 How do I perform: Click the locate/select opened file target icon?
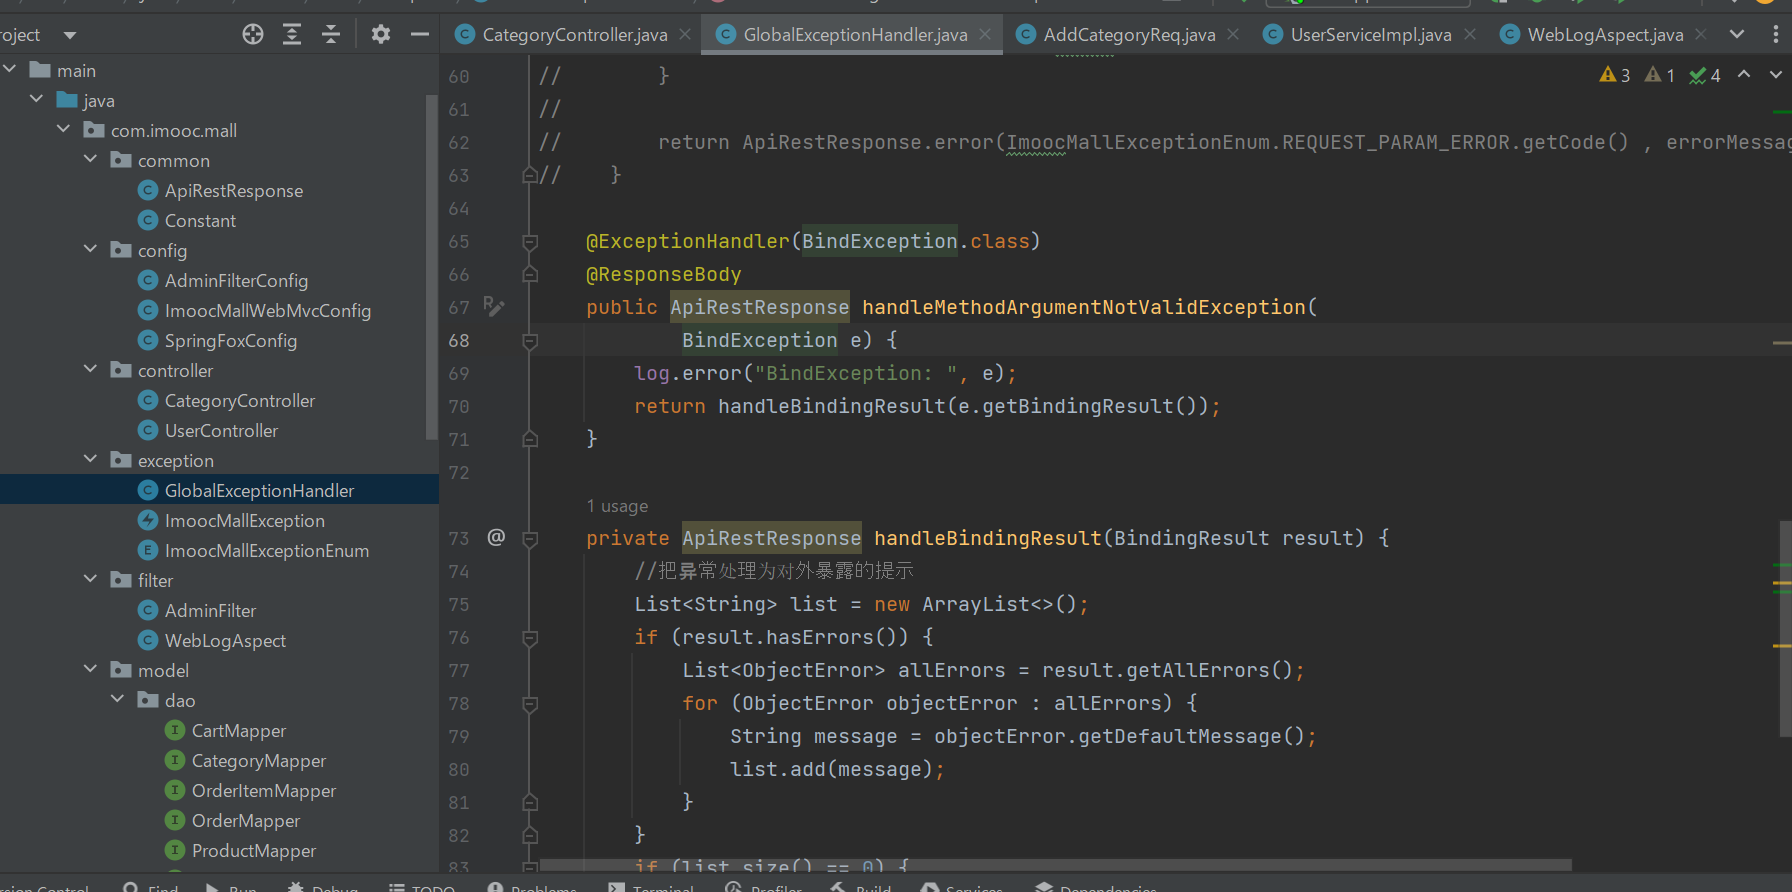pyautogui.click(x=253, y=35)
